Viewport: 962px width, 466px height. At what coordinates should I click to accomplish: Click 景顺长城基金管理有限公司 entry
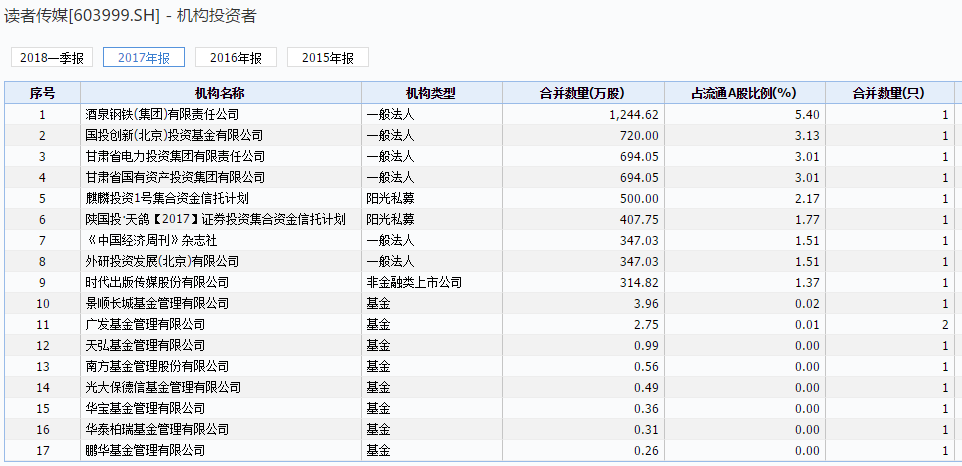(x=157, y=303)
